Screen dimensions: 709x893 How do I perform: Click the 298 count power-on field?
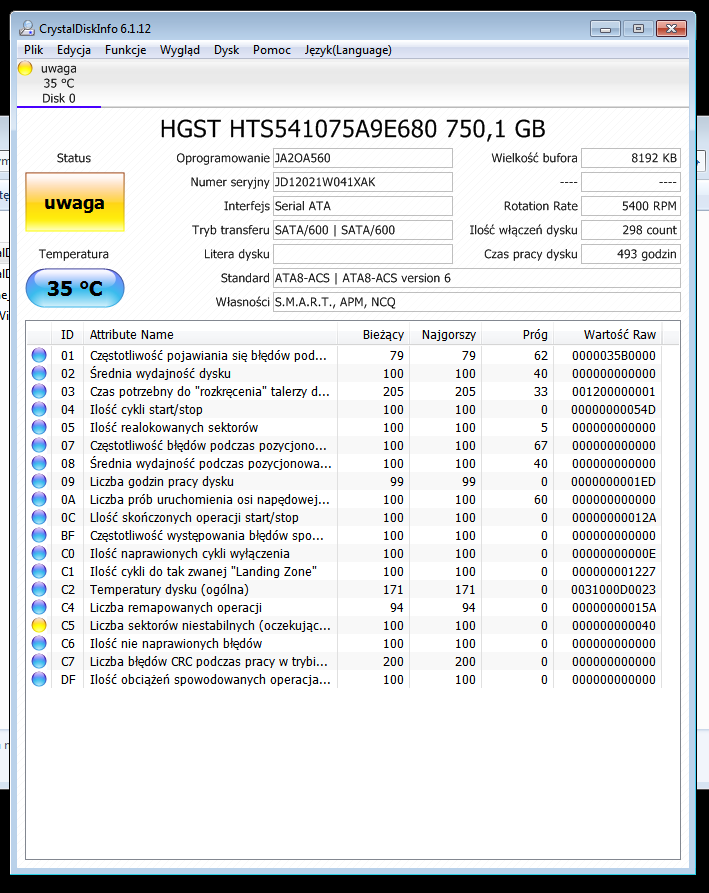point(630,230)
